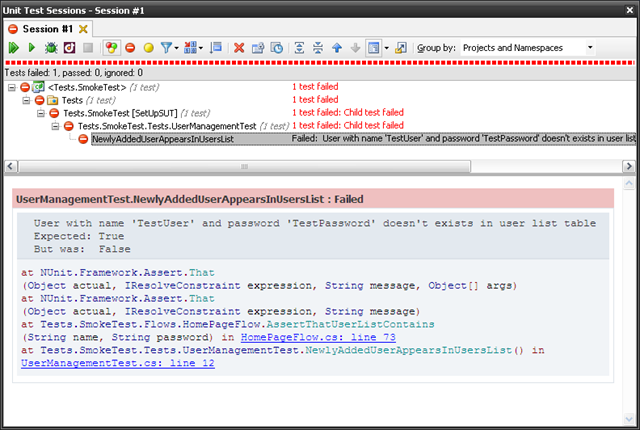This screenshot has height=430, width=640.
Task: Collapse the <Tests.SmokeTest> root node
Action: pyautogui.click(x=12, y=87)
